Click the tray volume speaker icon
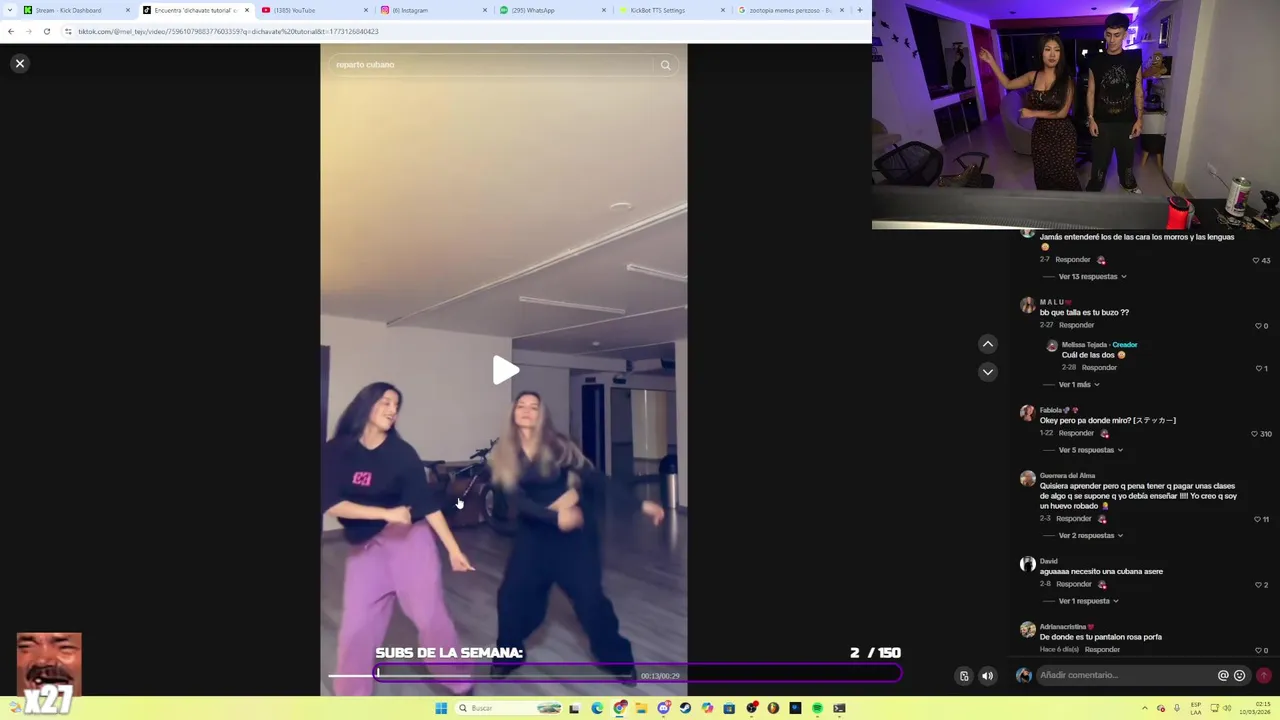The image size is (1280, 720). [x=1227, y=708]
